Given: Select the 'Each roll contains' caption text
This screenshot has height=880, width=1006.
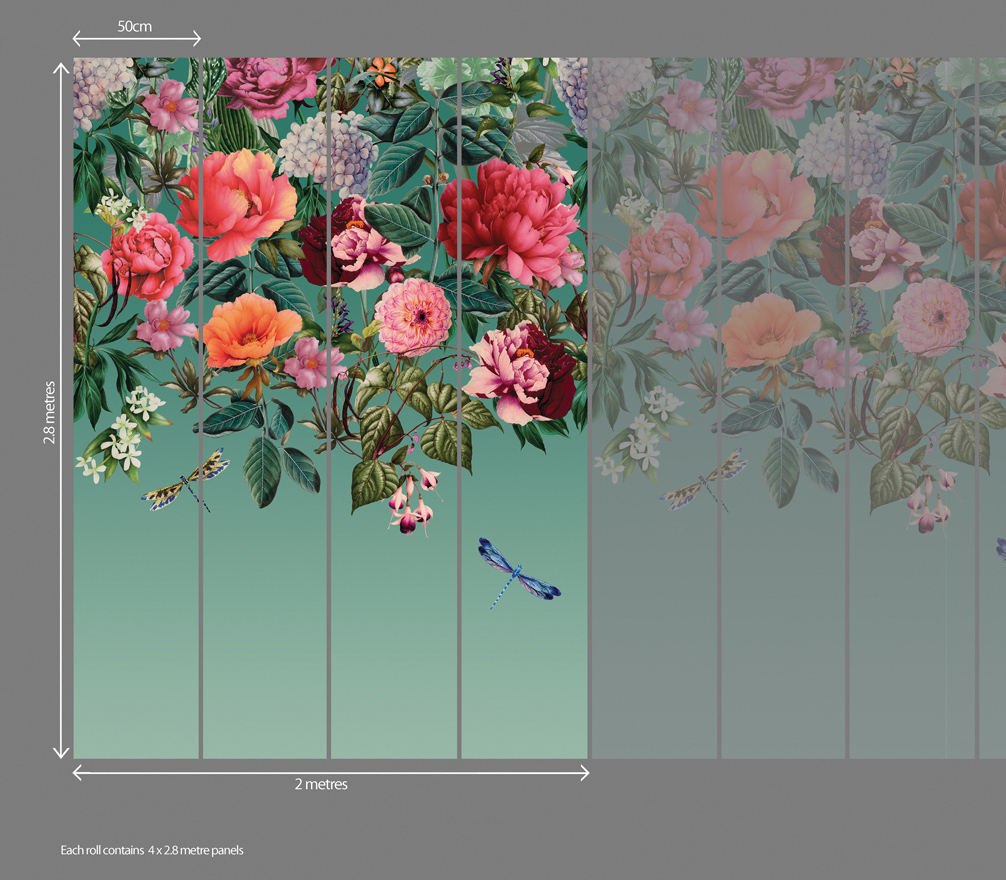Looking at the screenshot, I should [152, 851].
